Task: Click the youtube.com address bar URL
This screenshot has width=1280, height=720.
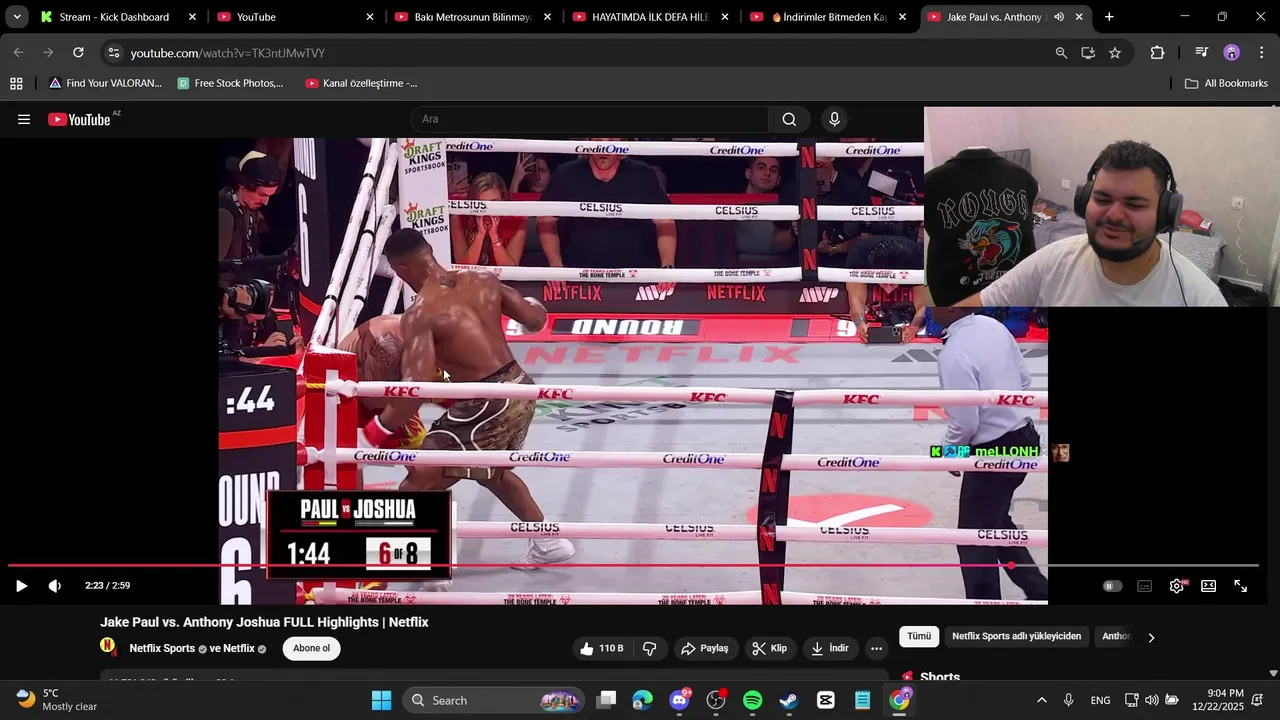Action: click(228, 53)
